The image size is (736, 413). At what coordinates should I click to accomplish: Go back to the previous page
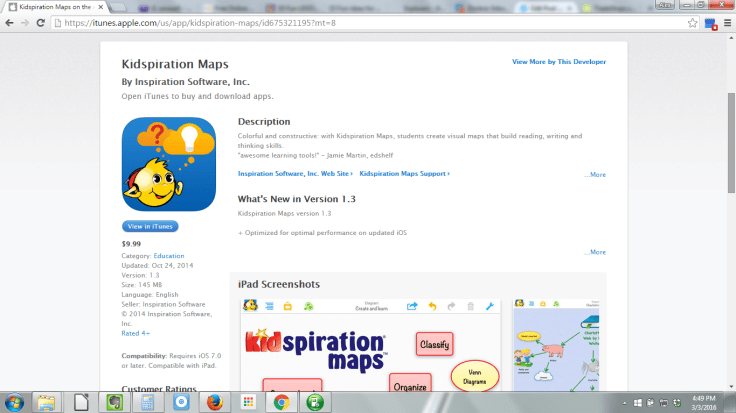tap(9, 23)
